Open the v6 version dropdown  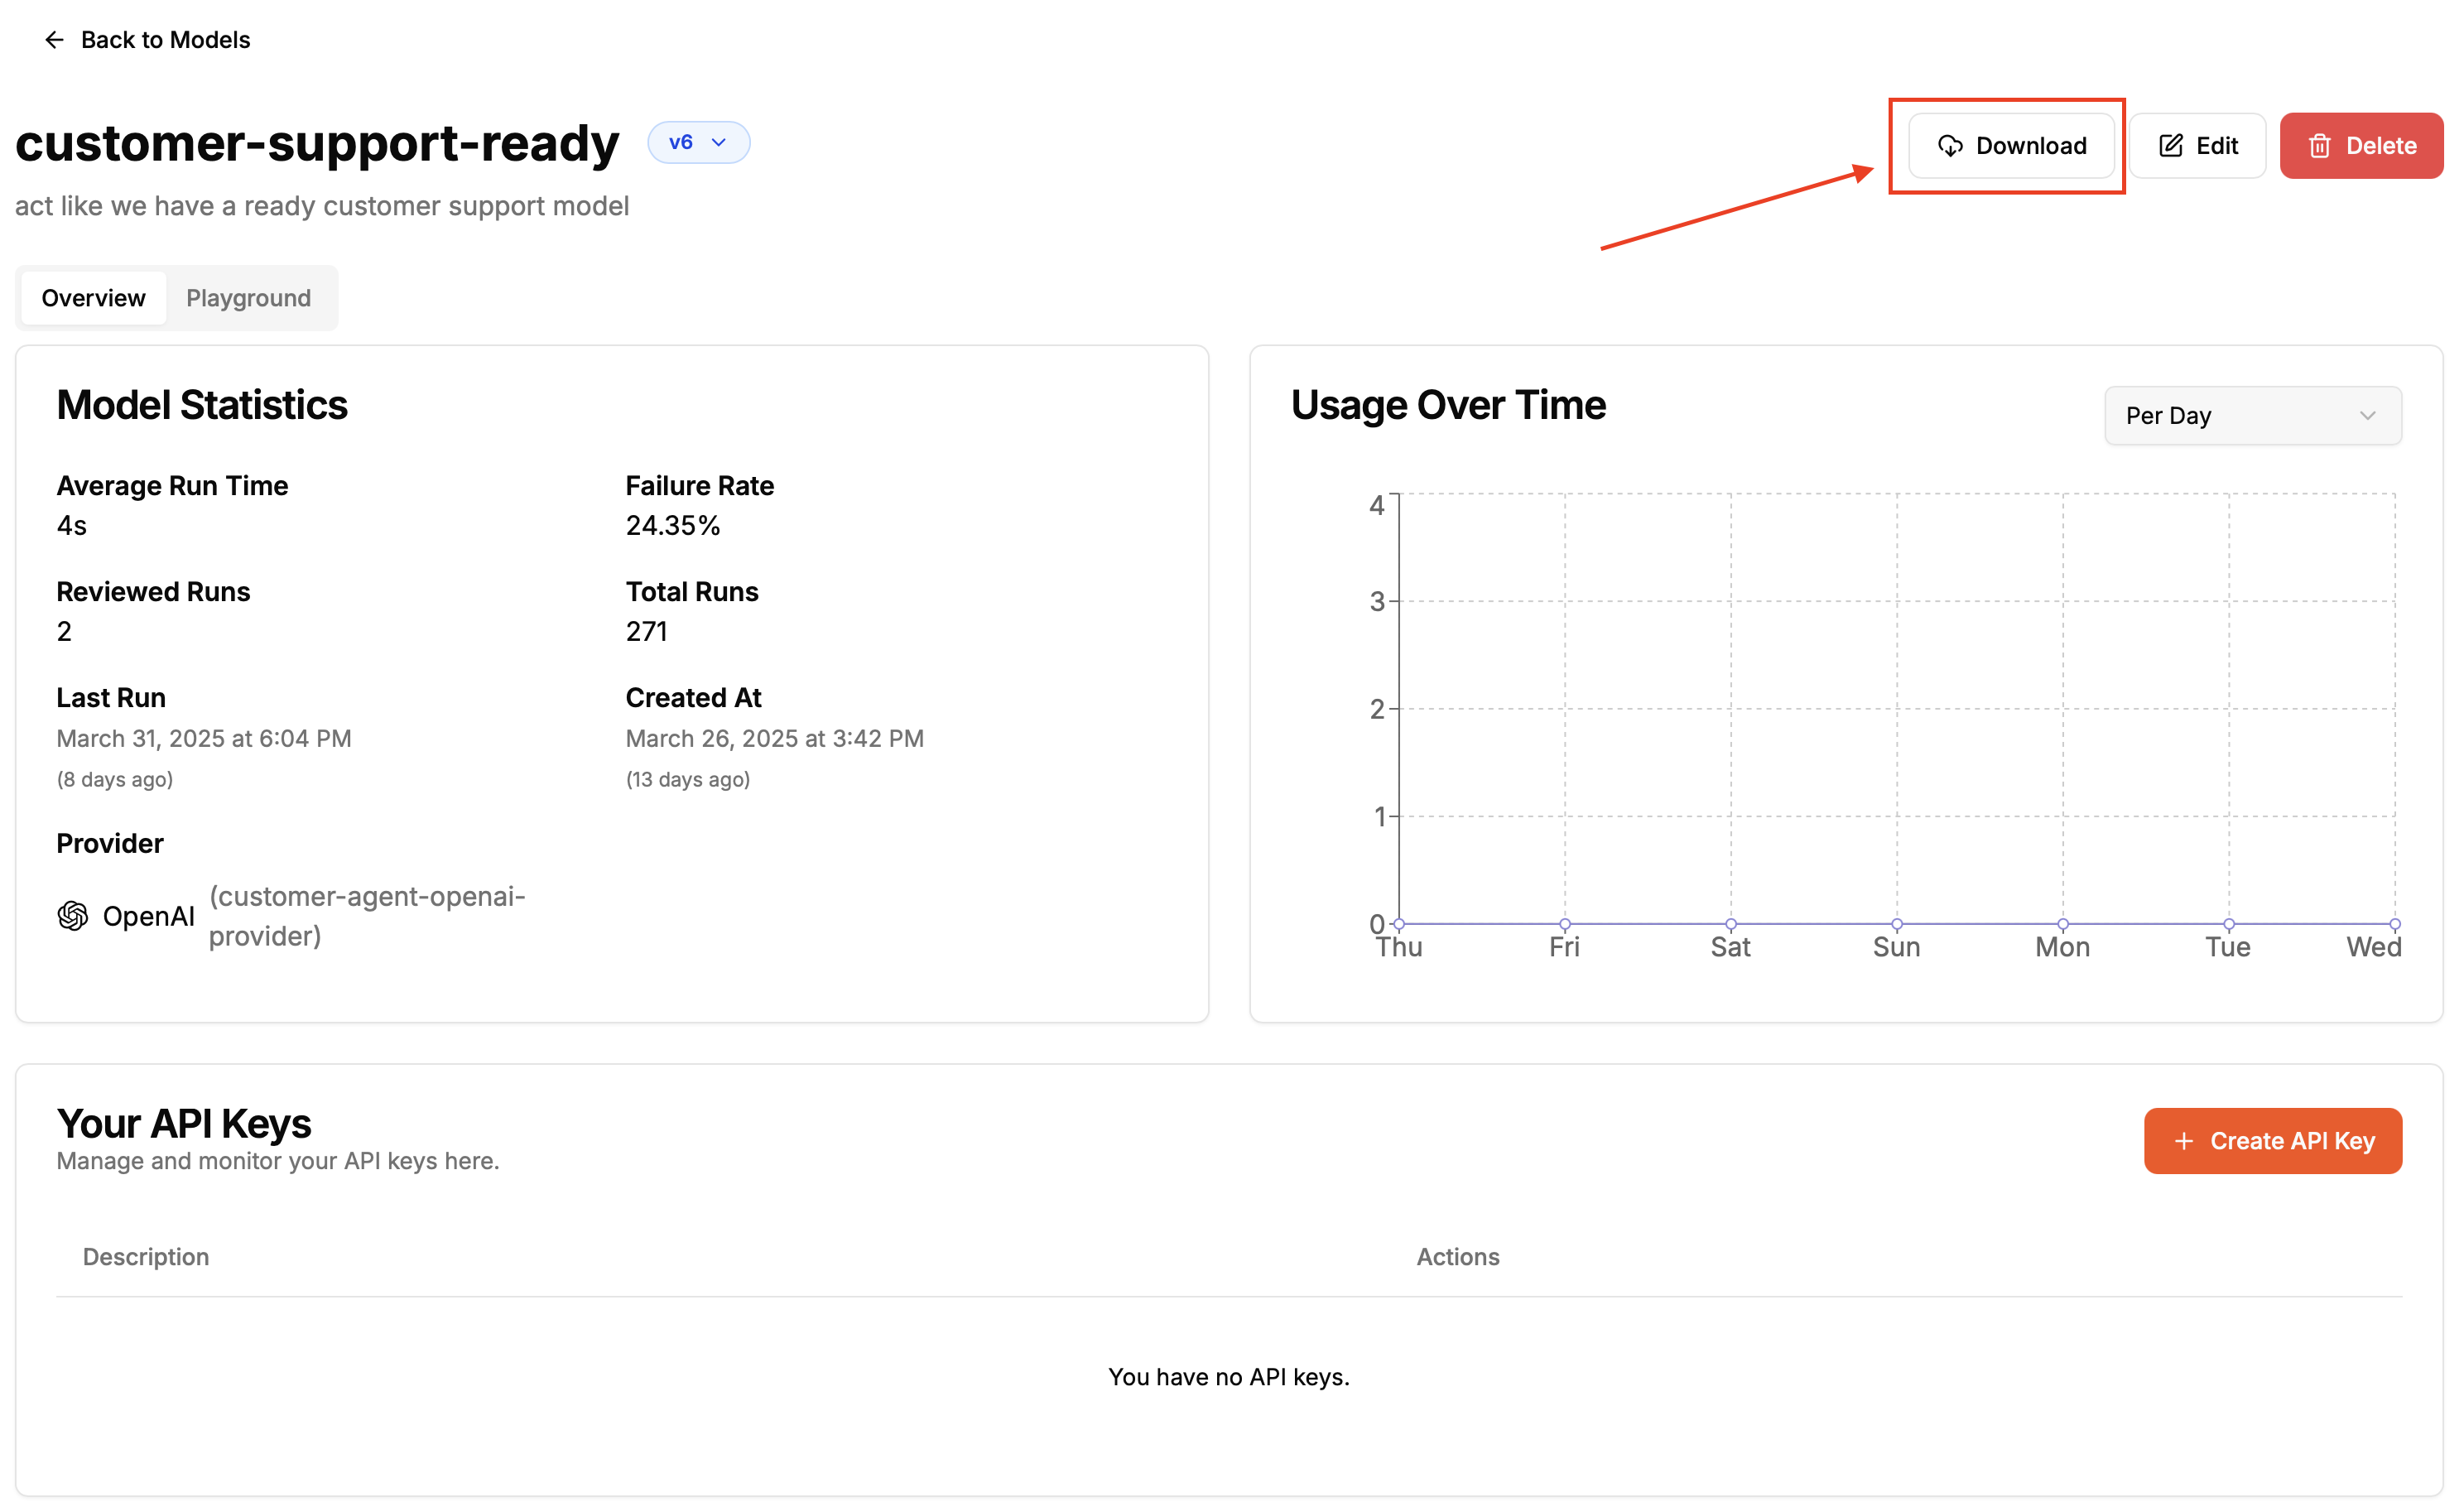698,142
